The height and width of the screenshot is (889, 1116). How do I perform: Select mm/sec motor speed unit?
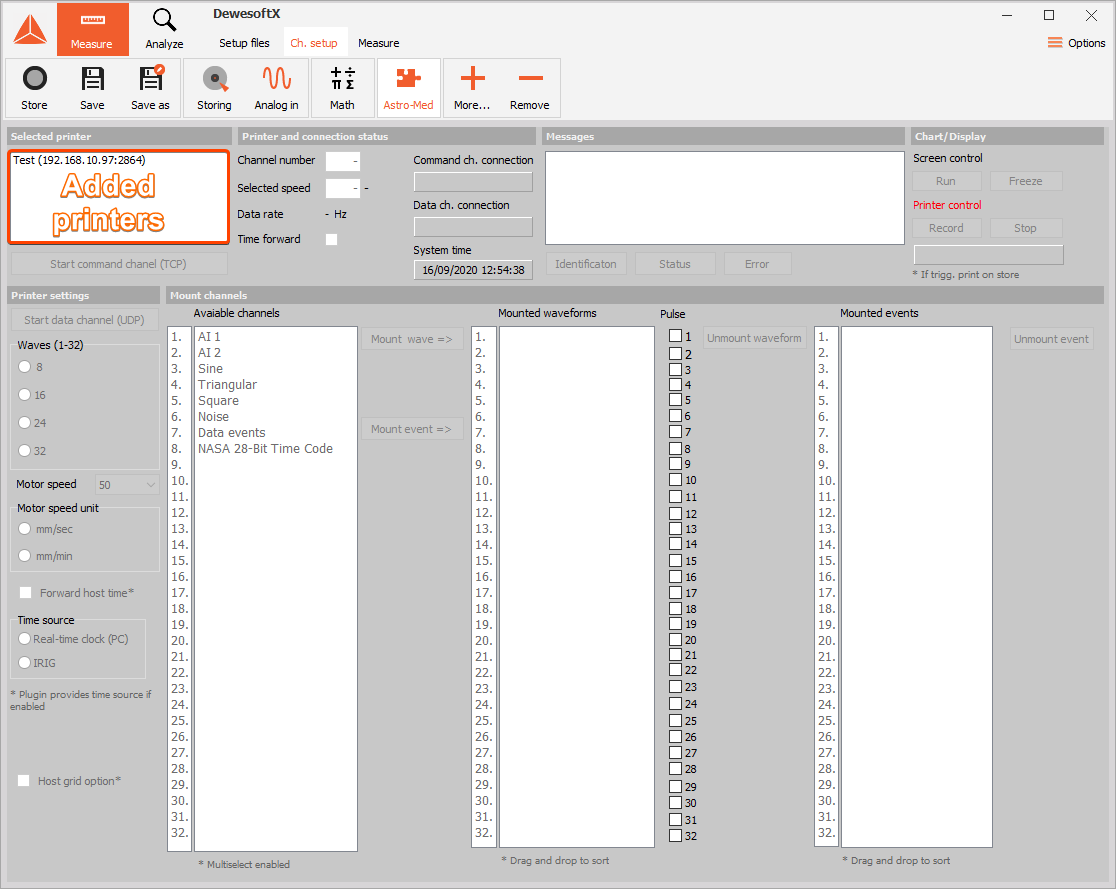[25, 529]
